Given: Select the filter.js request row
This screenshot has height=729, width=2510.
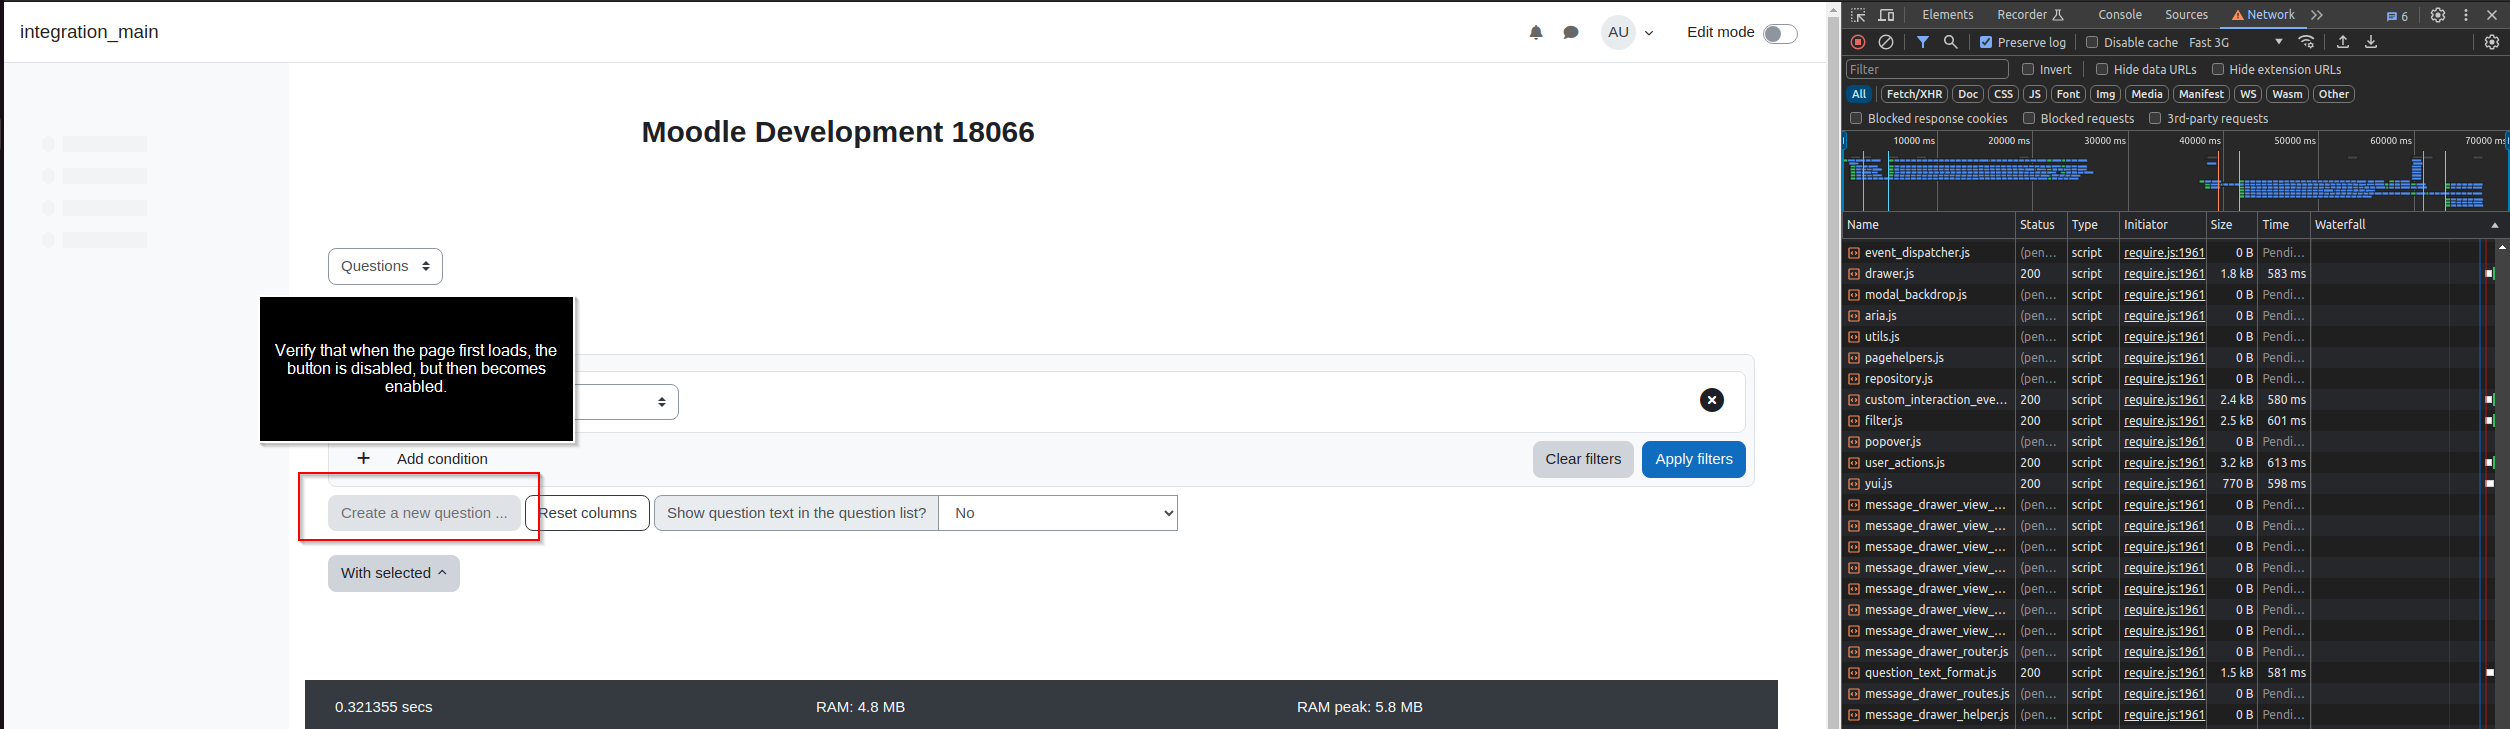Looking at the screenshot, I should pos(2171,421).
